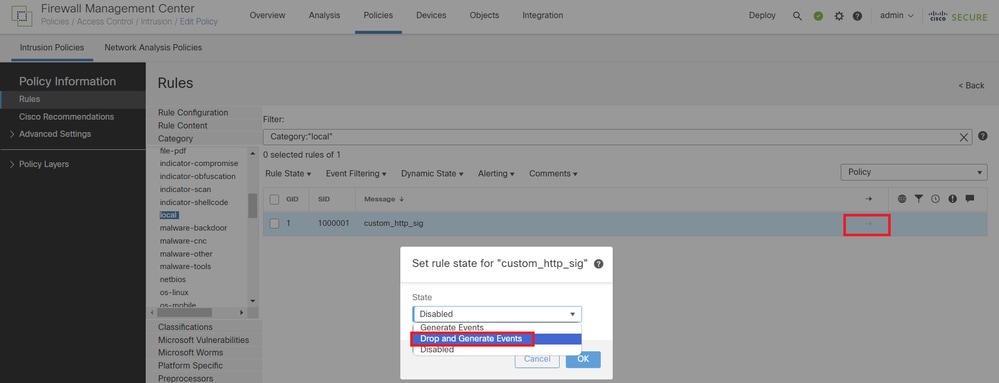This screenshot has height=383, width=999.
Task: Click the green status check icon
Action: tap(818, 16)
